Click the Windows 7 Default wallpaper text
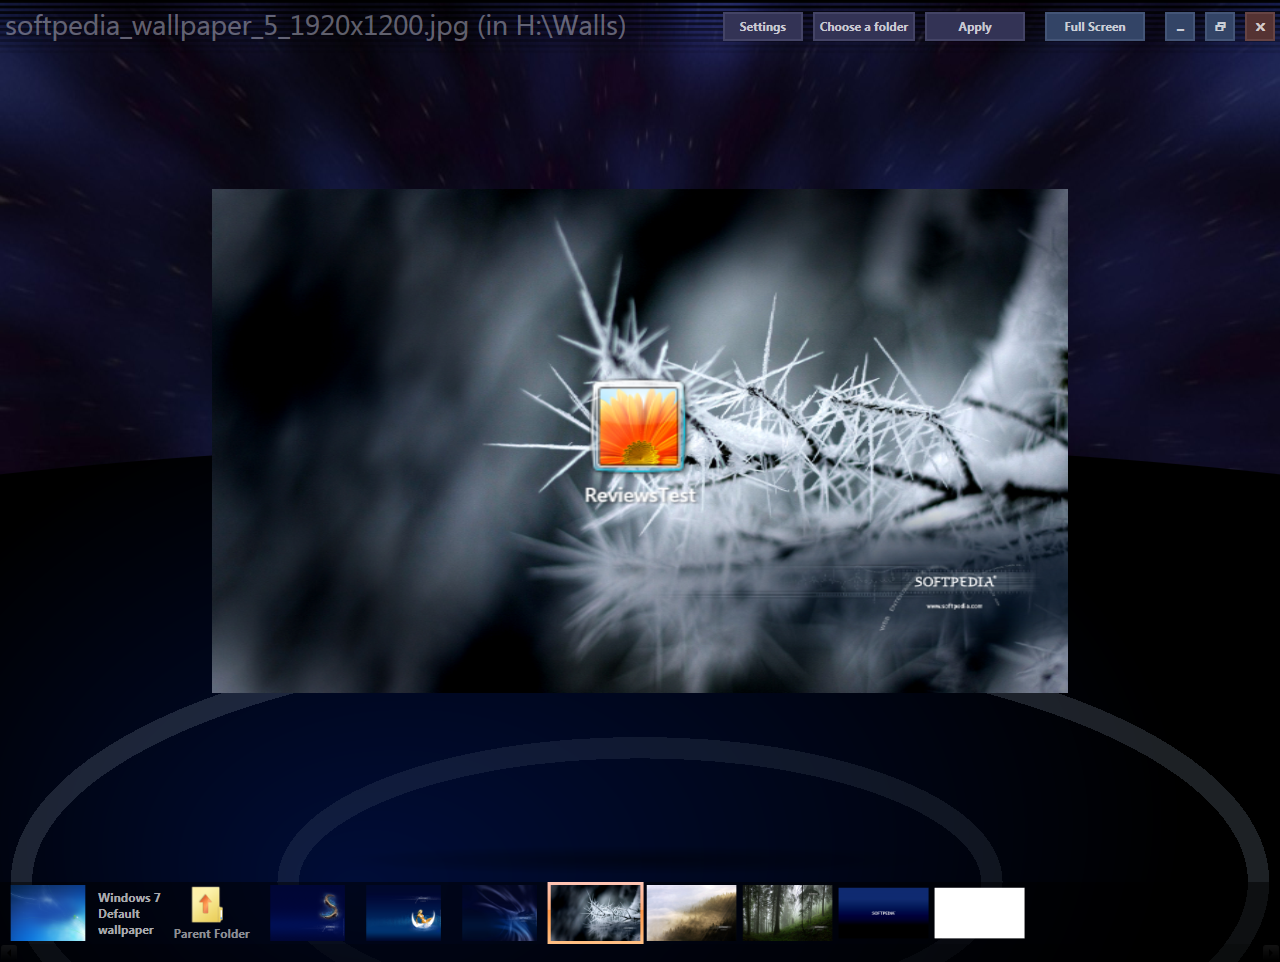This screenshot has height=962, width=1280. tap(128, 914)
